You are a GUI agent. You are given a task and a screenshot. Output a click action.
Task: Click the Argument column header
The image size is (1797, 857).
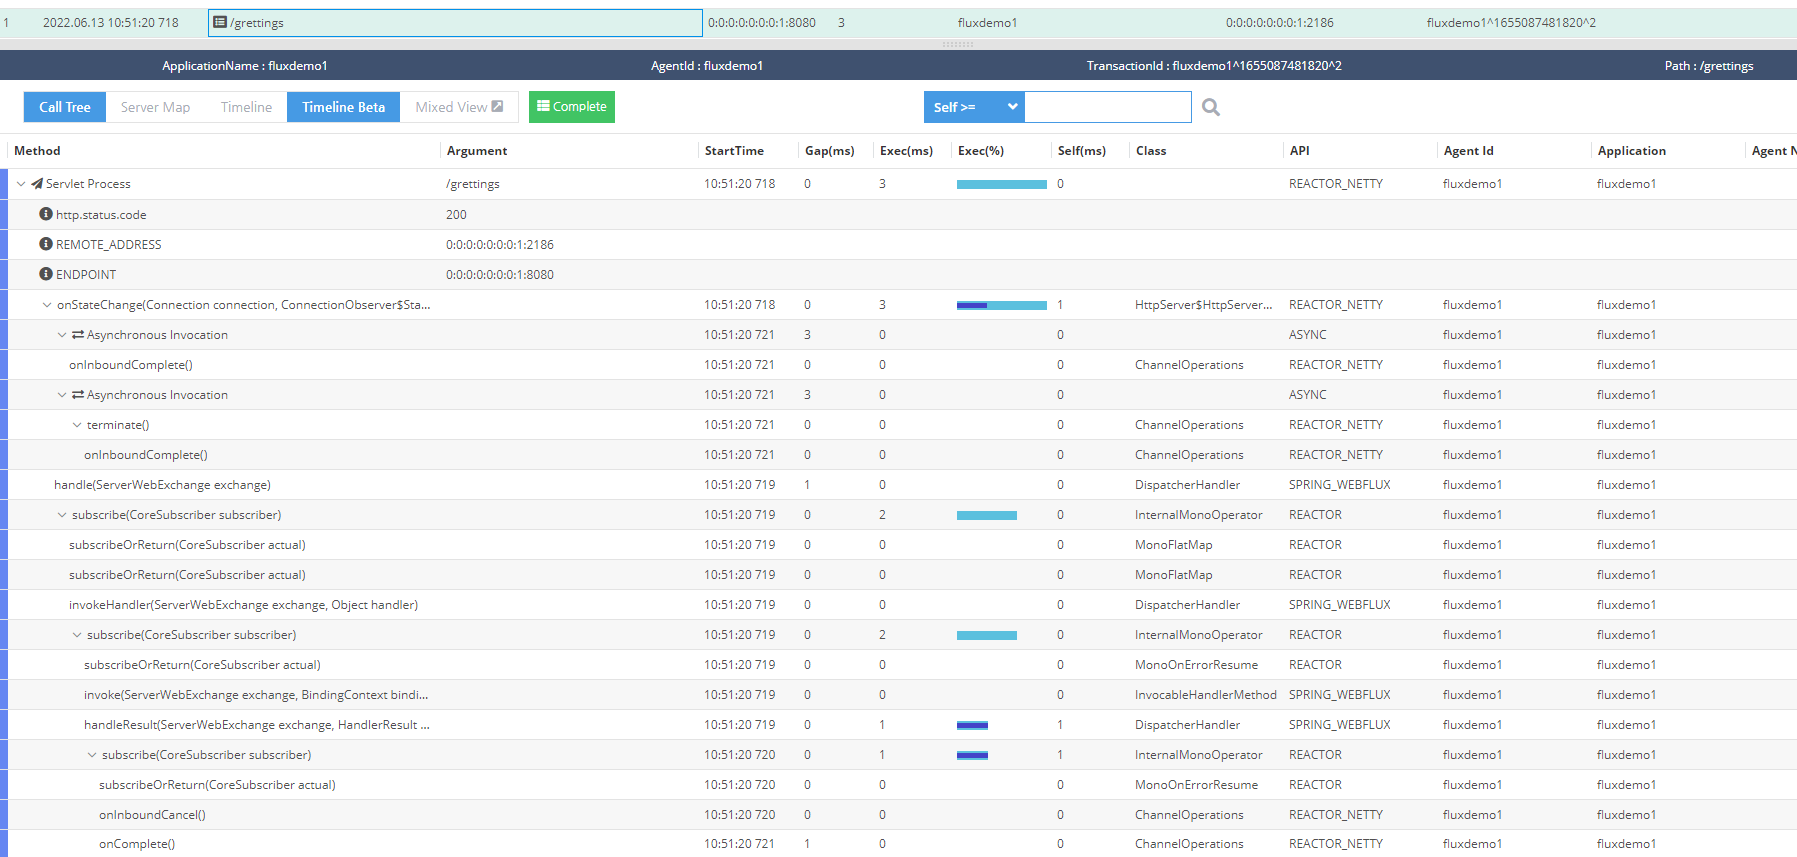477,151
